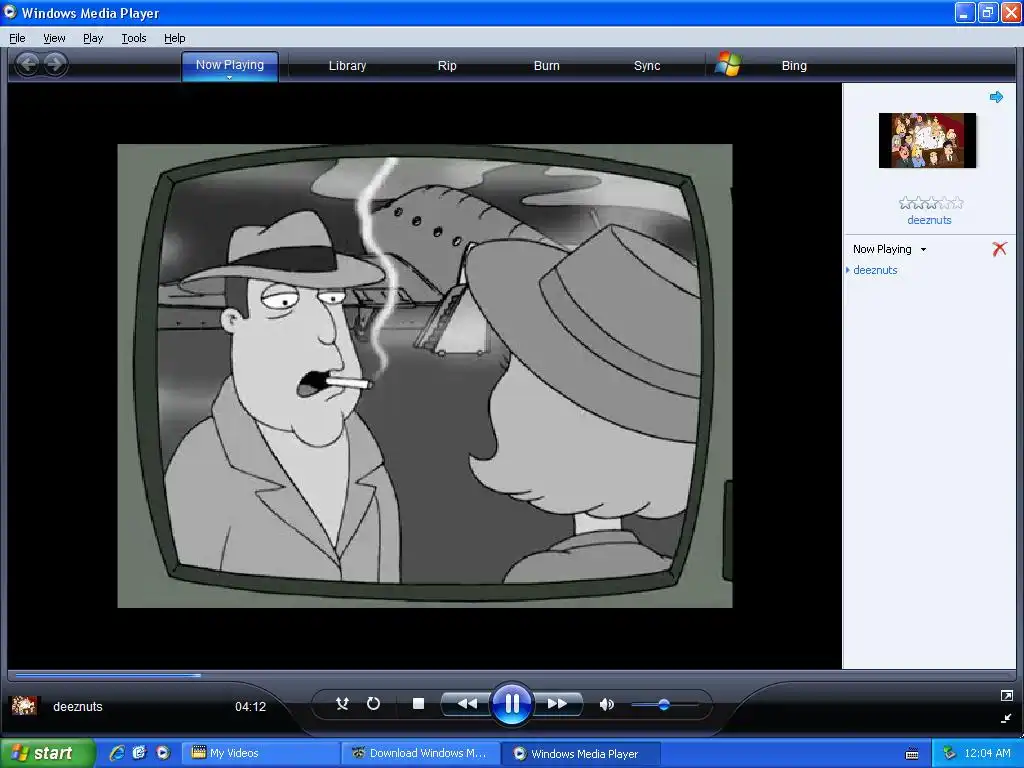Screen dimensions: 1024x768
Task: Click the Back navigation arrow
Action: (x=27, y=64)
